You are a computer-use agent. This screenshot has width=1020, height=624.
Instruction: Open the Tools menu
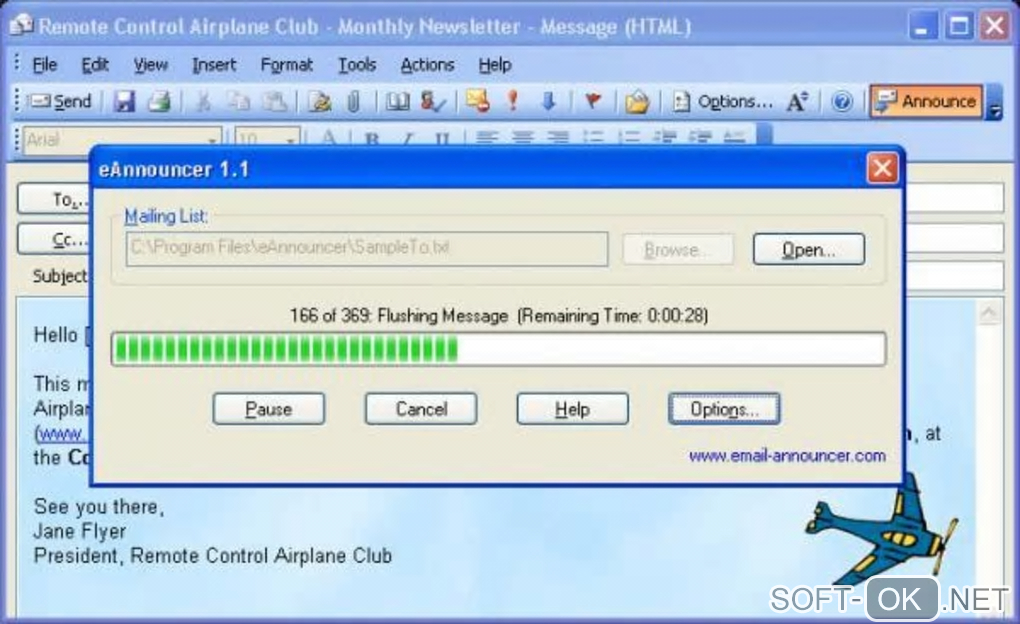357,65
